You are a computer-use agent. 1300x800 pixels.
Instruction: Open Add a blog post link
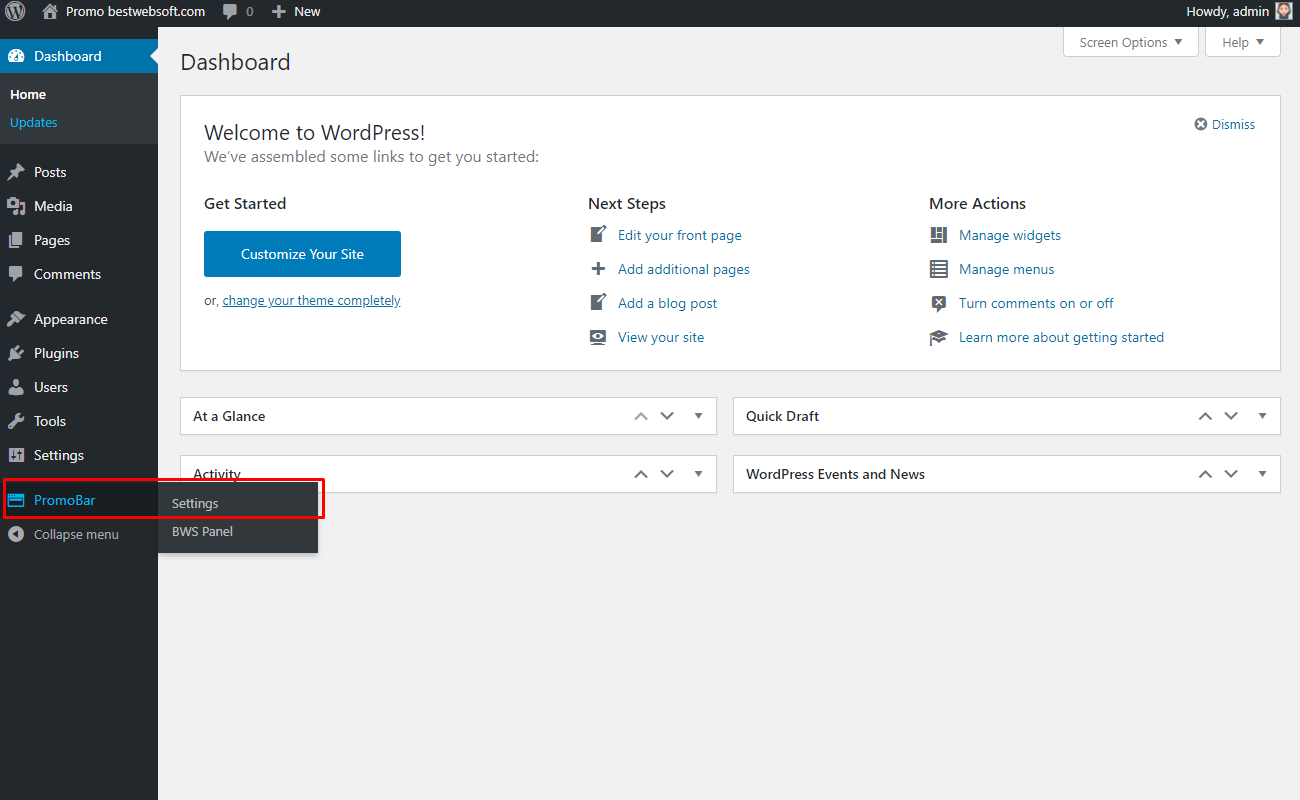668,303
